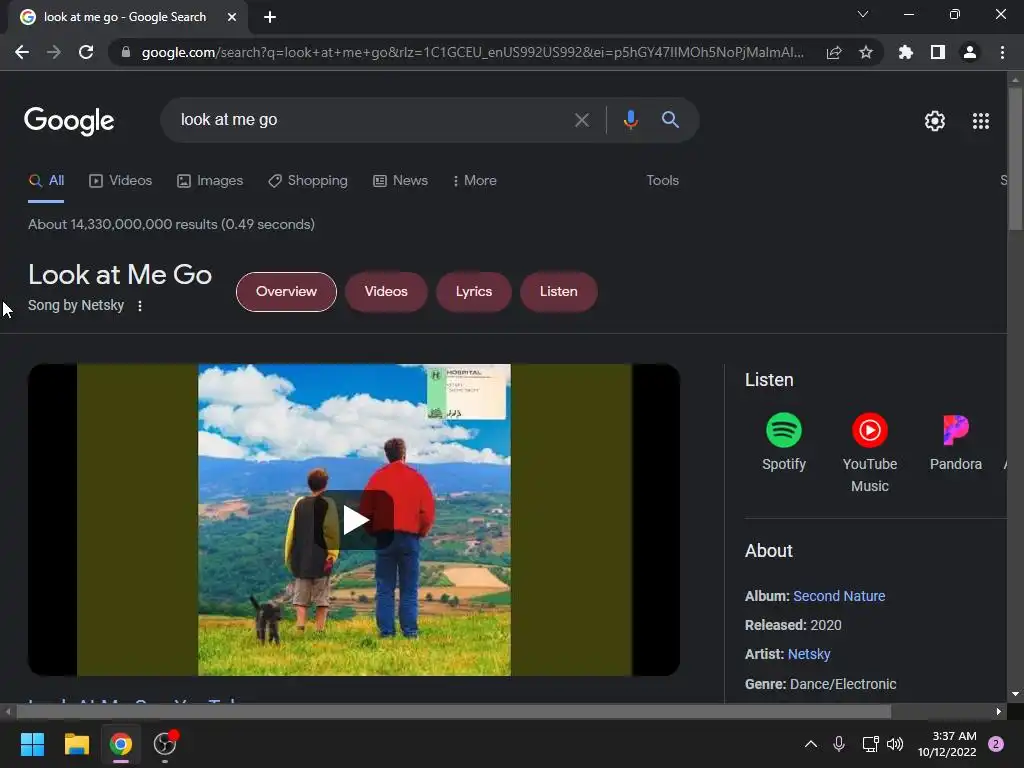The height and width of the screenshot is (768, 1024).
Task: Show hidden system tray icons
Action: click(810, 744)
